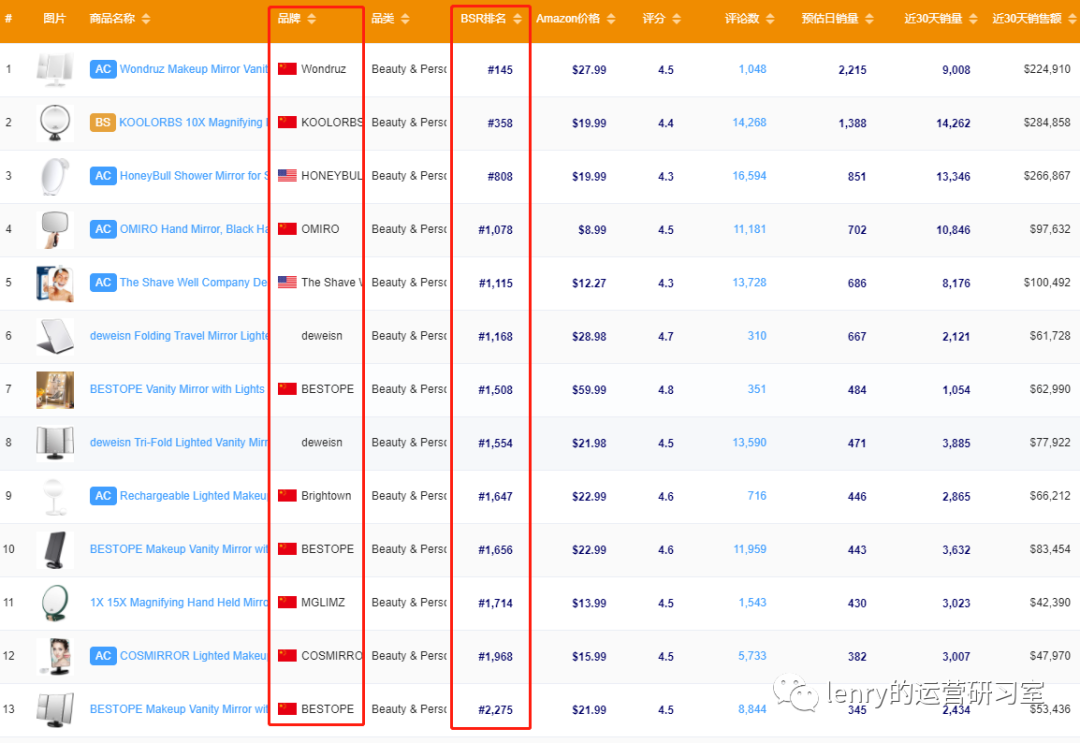Open Wondruz Makeup Mirror product link
The height and width of the screenshot is (743, 1080).
(194, 69)
